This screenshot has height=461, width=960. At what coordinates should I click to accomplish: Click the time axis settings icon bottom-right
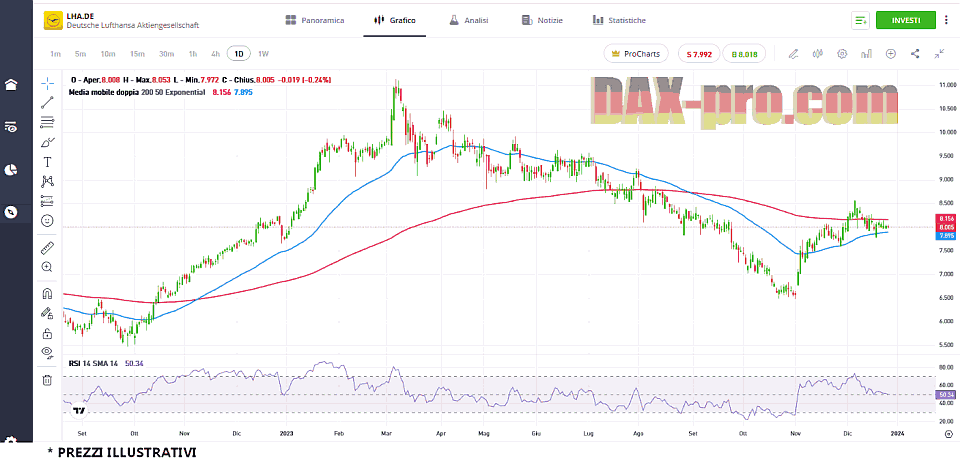click(946, 433)
